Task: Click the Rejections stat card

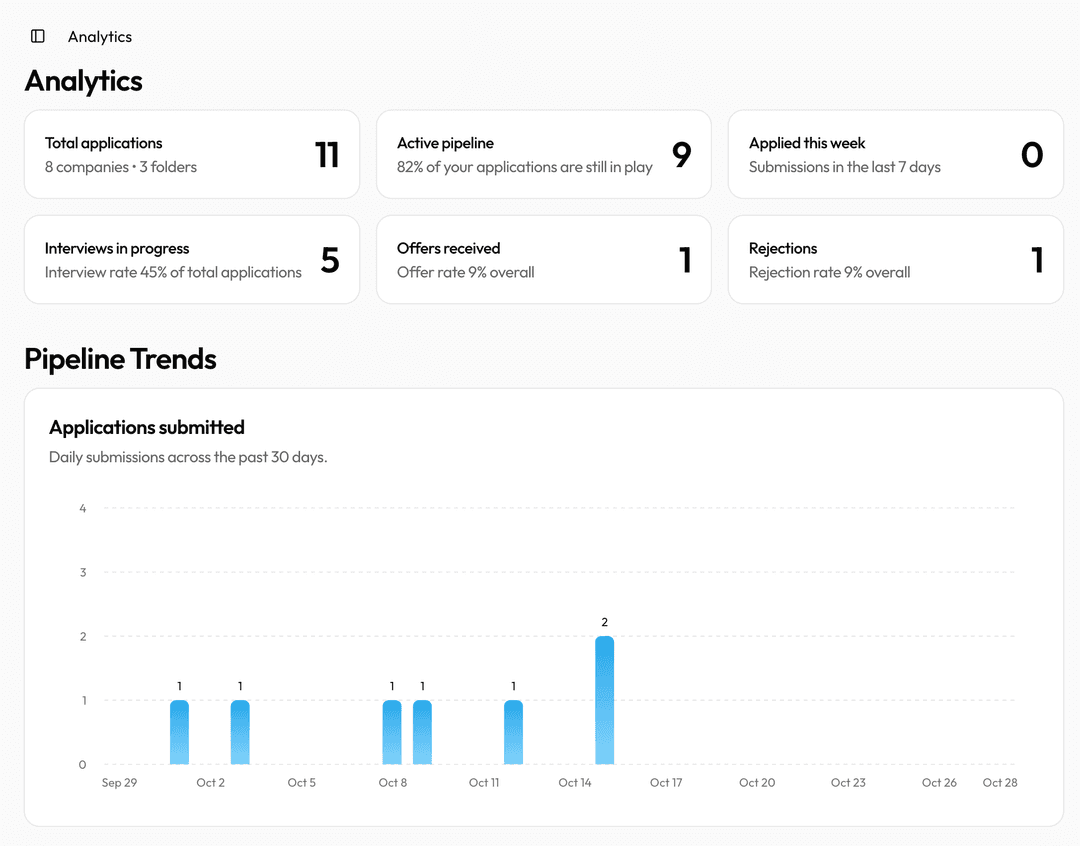Action: click(895, 259)
